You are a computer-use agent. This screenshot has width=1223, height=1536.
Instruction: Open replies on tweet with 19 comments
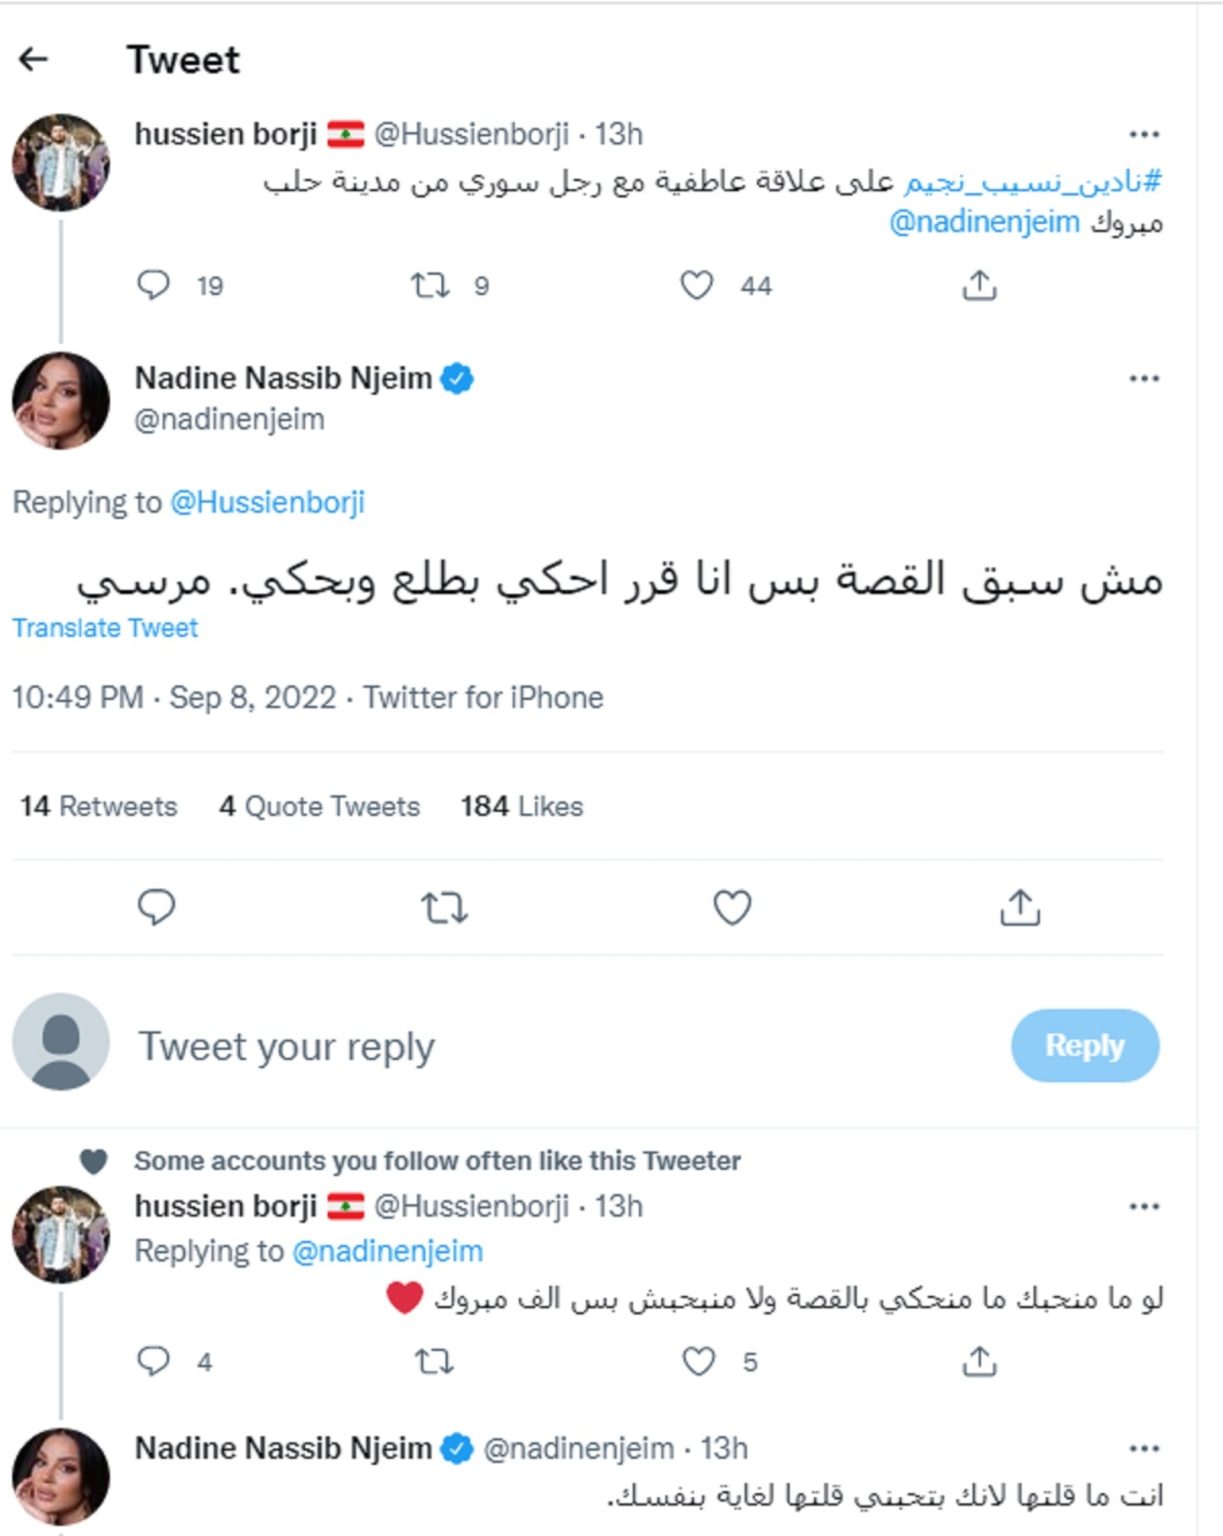point(154,286)
